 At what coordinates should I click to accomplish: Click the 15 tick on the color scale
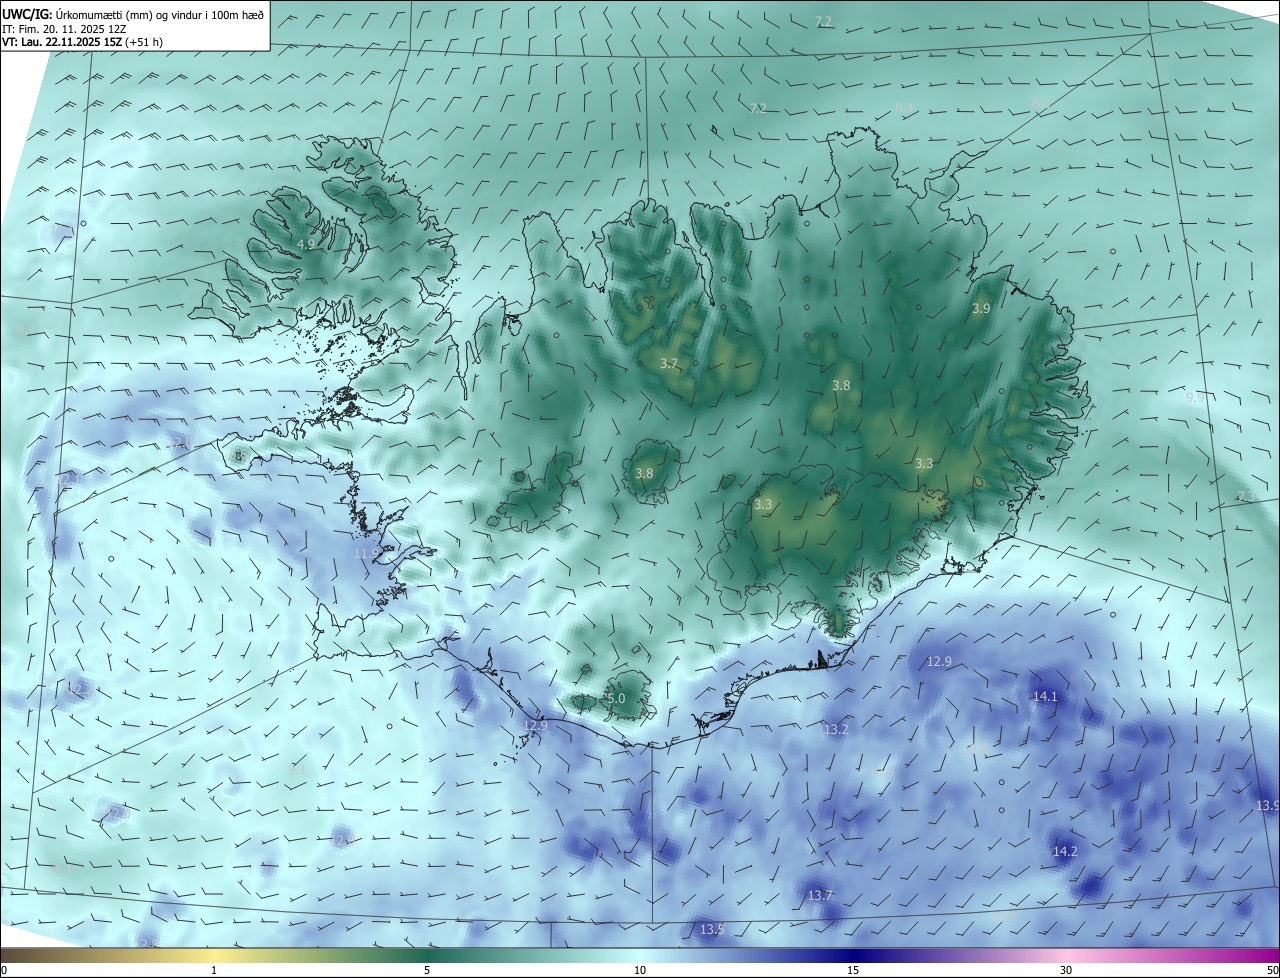coord(853,970)
